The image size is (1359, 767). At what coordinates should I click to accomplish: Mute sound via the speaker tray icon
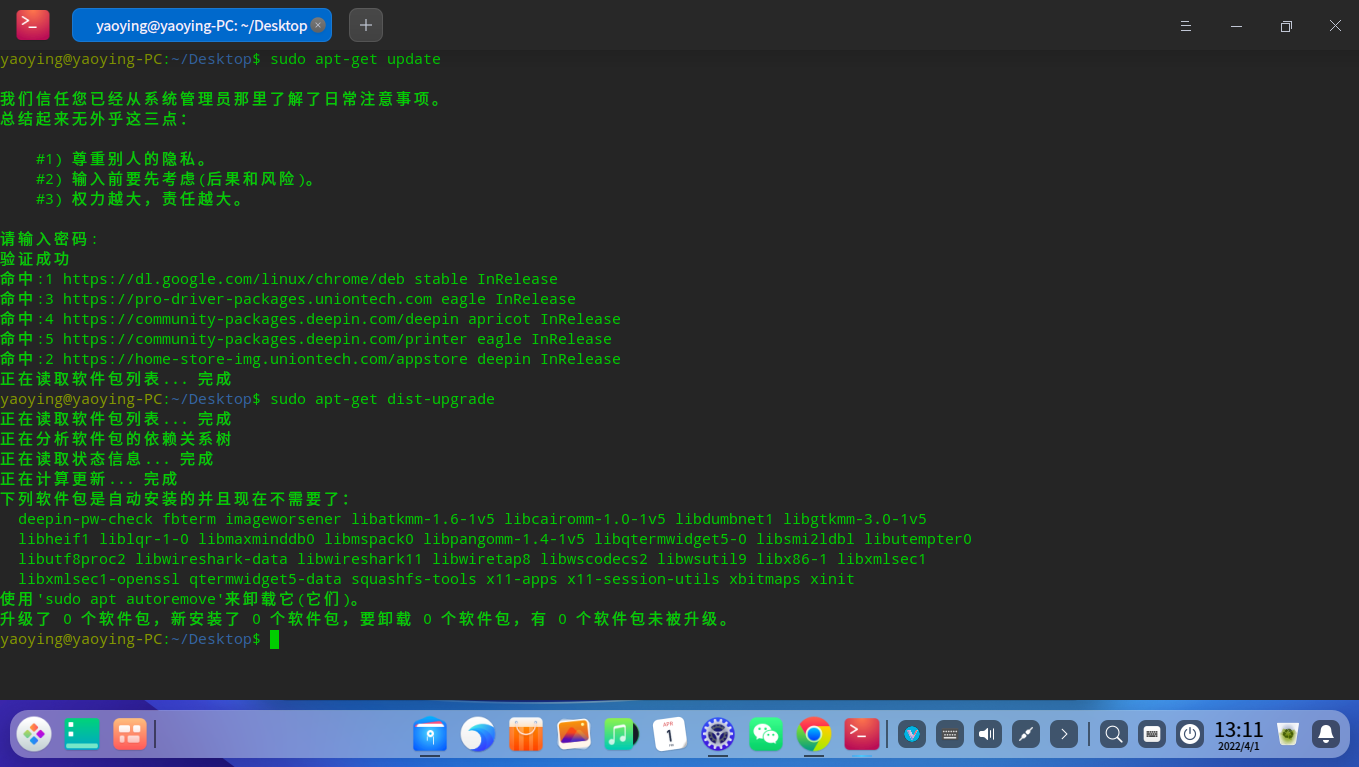pos(987,734)
